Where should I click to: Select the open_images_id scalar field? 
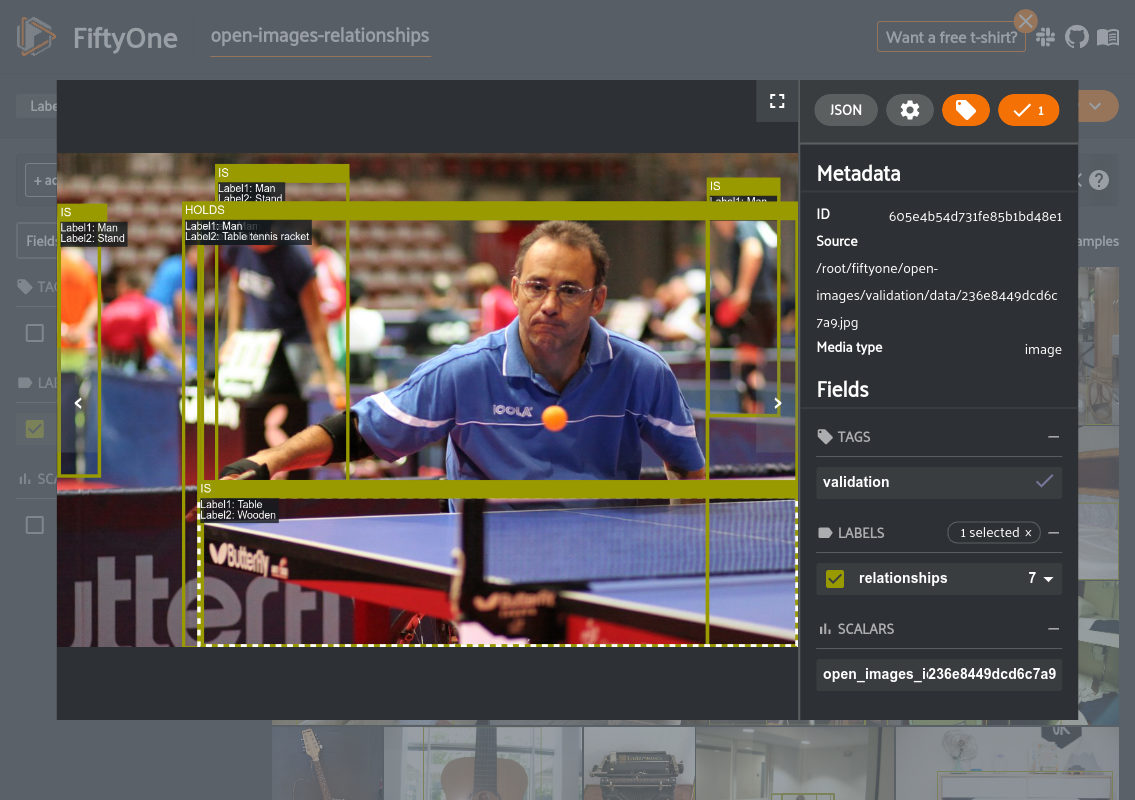point(939,674)
